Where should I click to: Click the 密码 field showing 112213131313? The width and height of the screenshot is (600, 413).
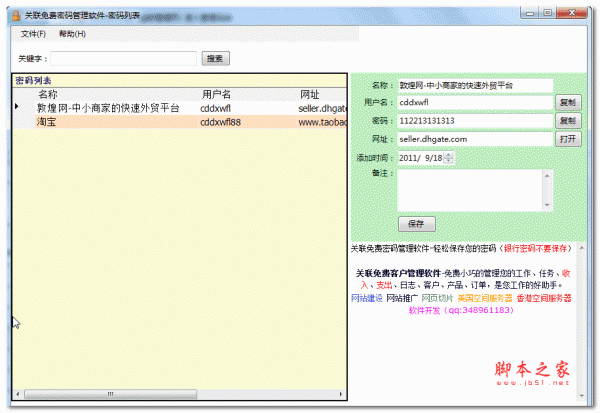(x=475, y=121)
